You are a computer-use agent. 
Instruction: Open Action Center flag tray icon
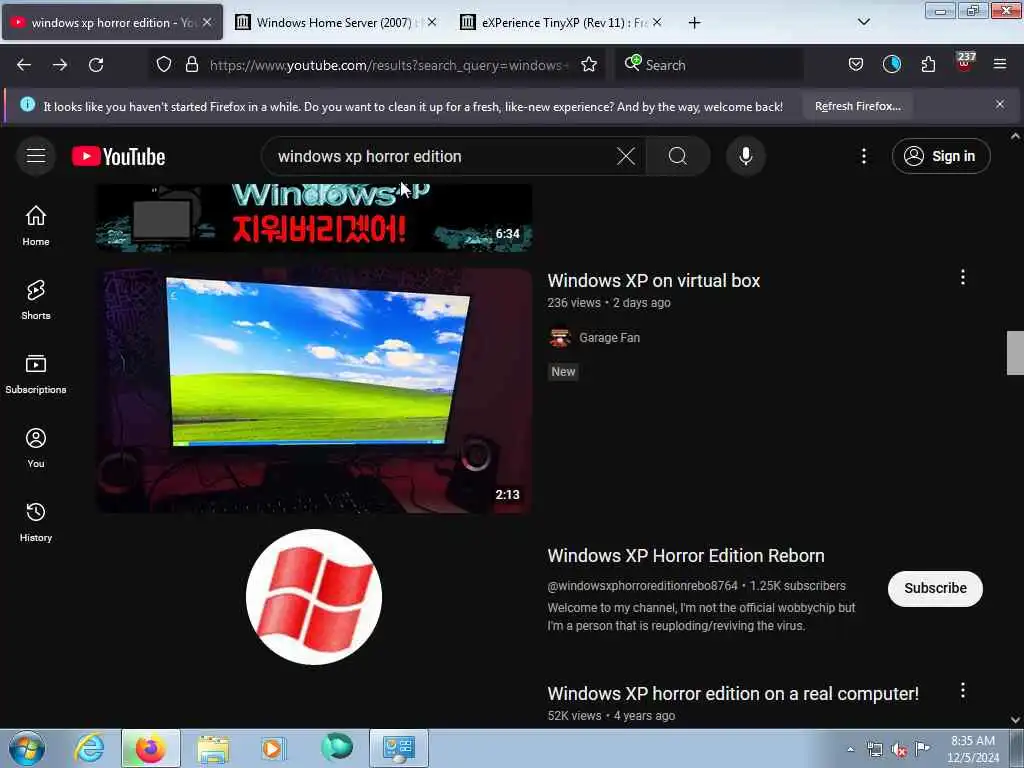922,749
